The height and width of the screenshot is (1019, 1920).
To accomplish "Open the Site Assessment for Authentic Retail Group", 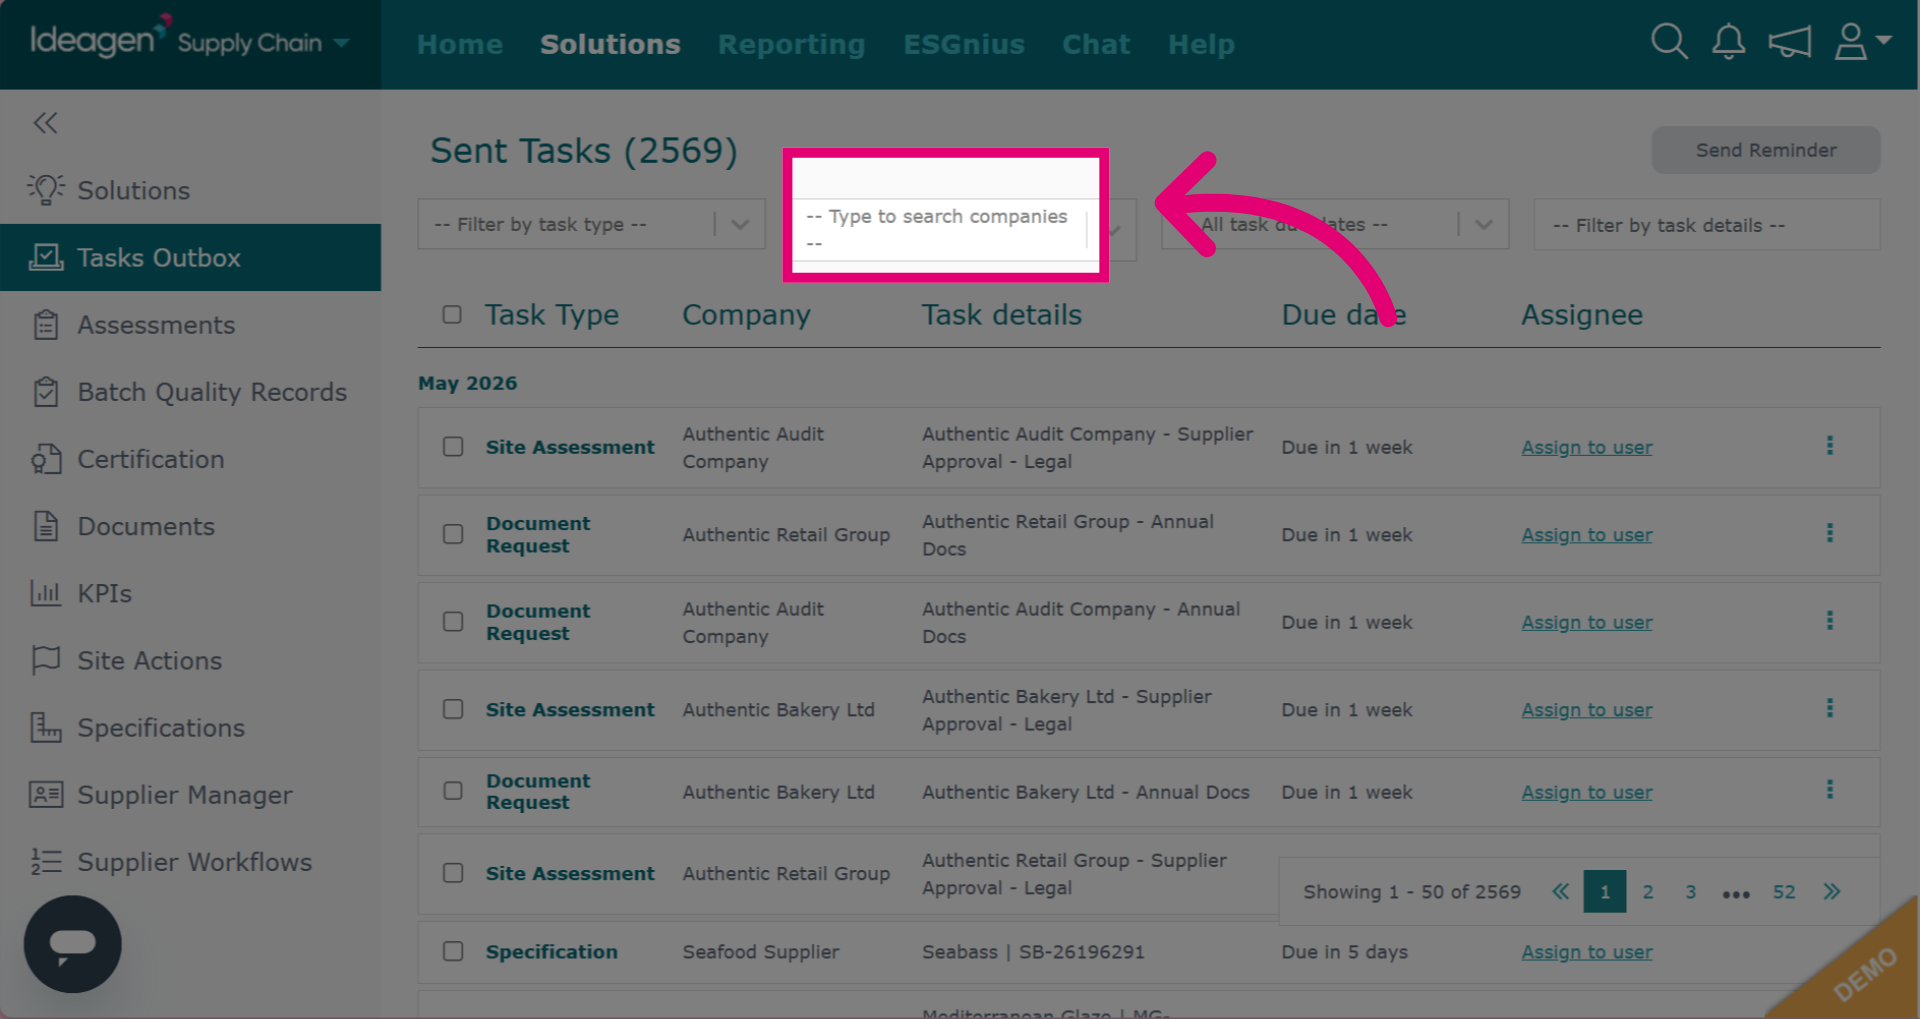I will 570,873.
